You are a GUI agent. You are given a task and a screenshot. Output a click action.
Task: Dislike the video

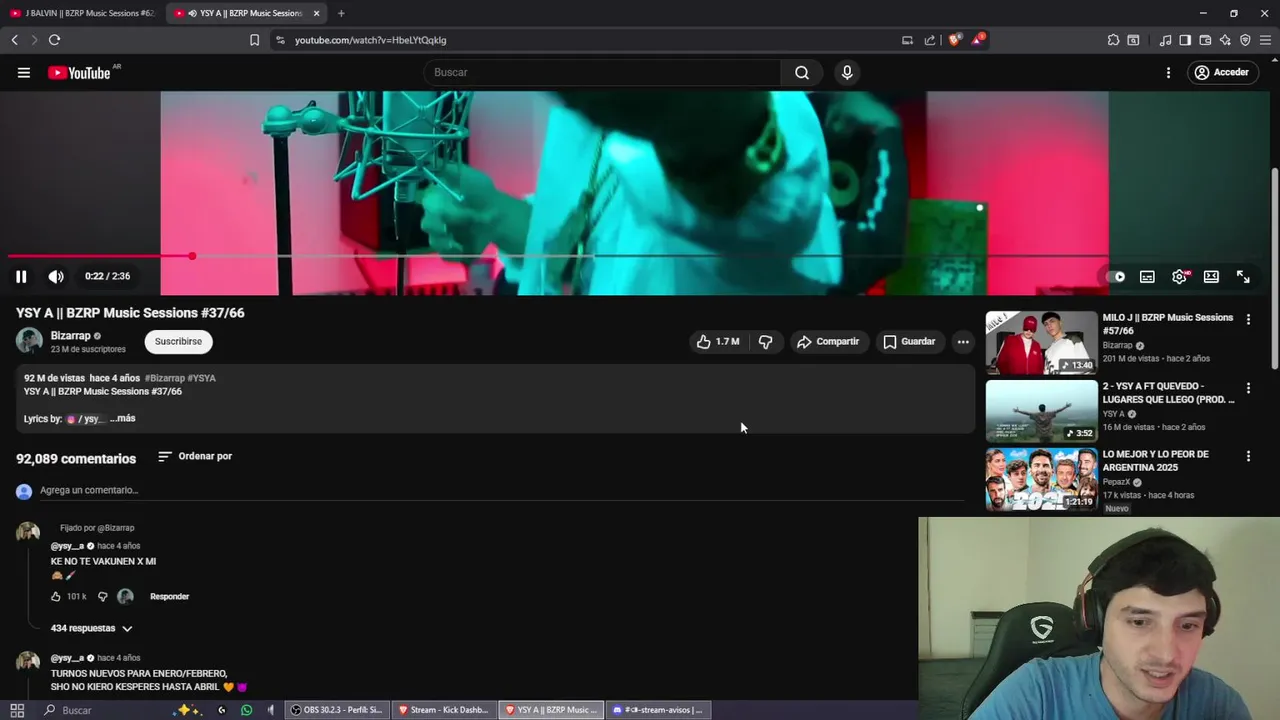click(765, 342)
